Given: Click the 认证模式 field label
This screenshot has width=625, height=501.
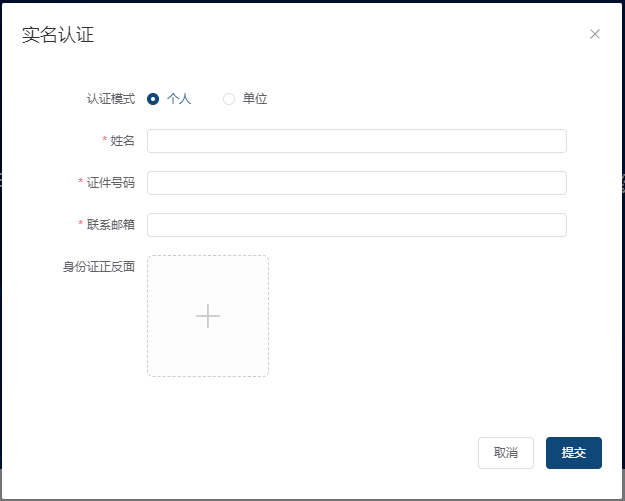Looking at the screenshot, I should [111, 99].
